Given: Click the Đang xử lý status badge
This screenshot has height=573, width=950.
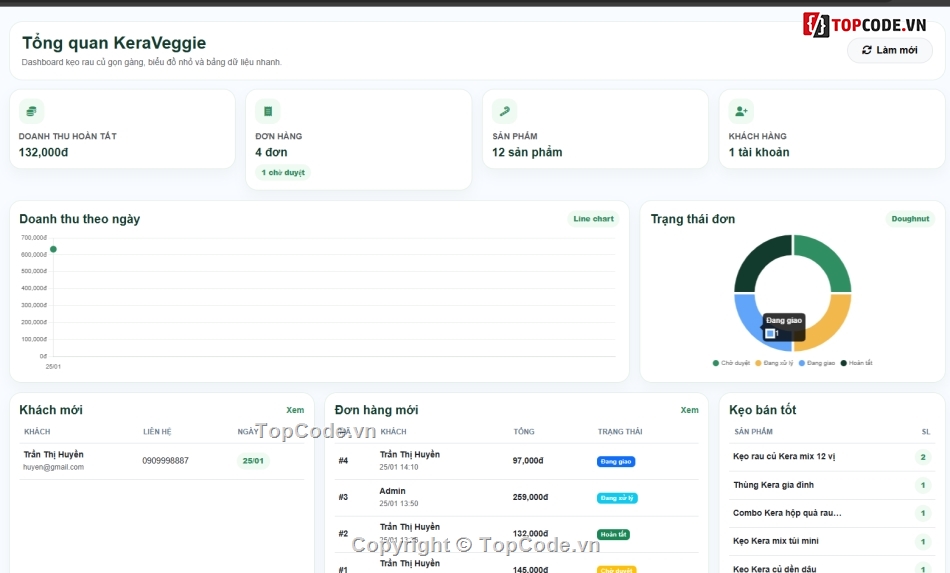Looking at the screenshot, I should coord(617,498).
